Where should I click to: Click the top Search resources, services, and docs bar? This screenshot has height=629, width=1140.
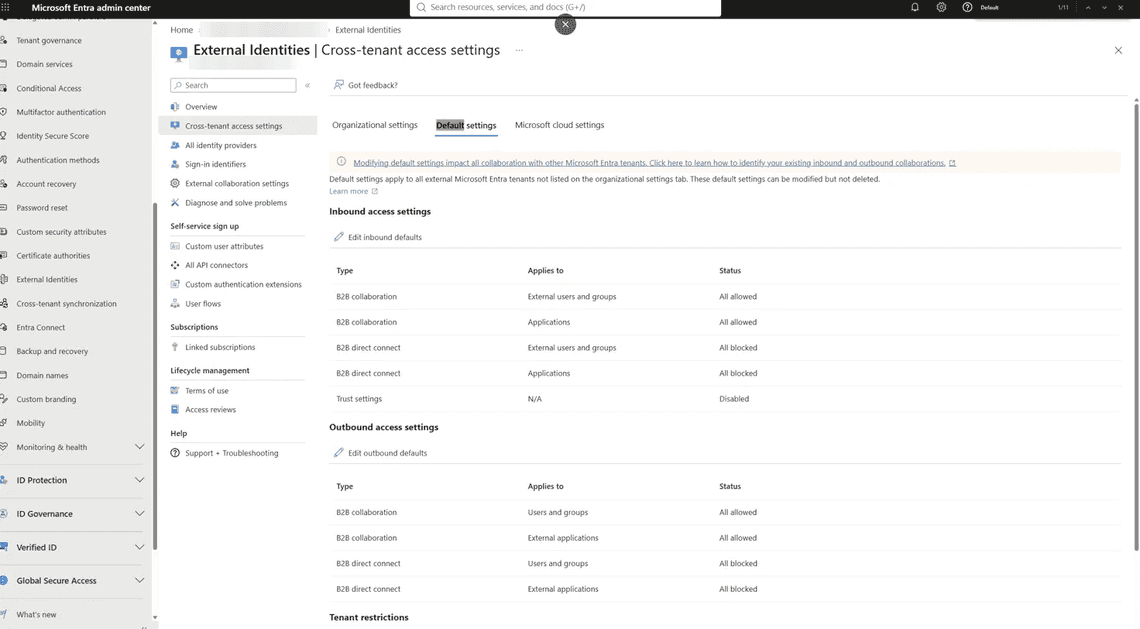(566, 7)
